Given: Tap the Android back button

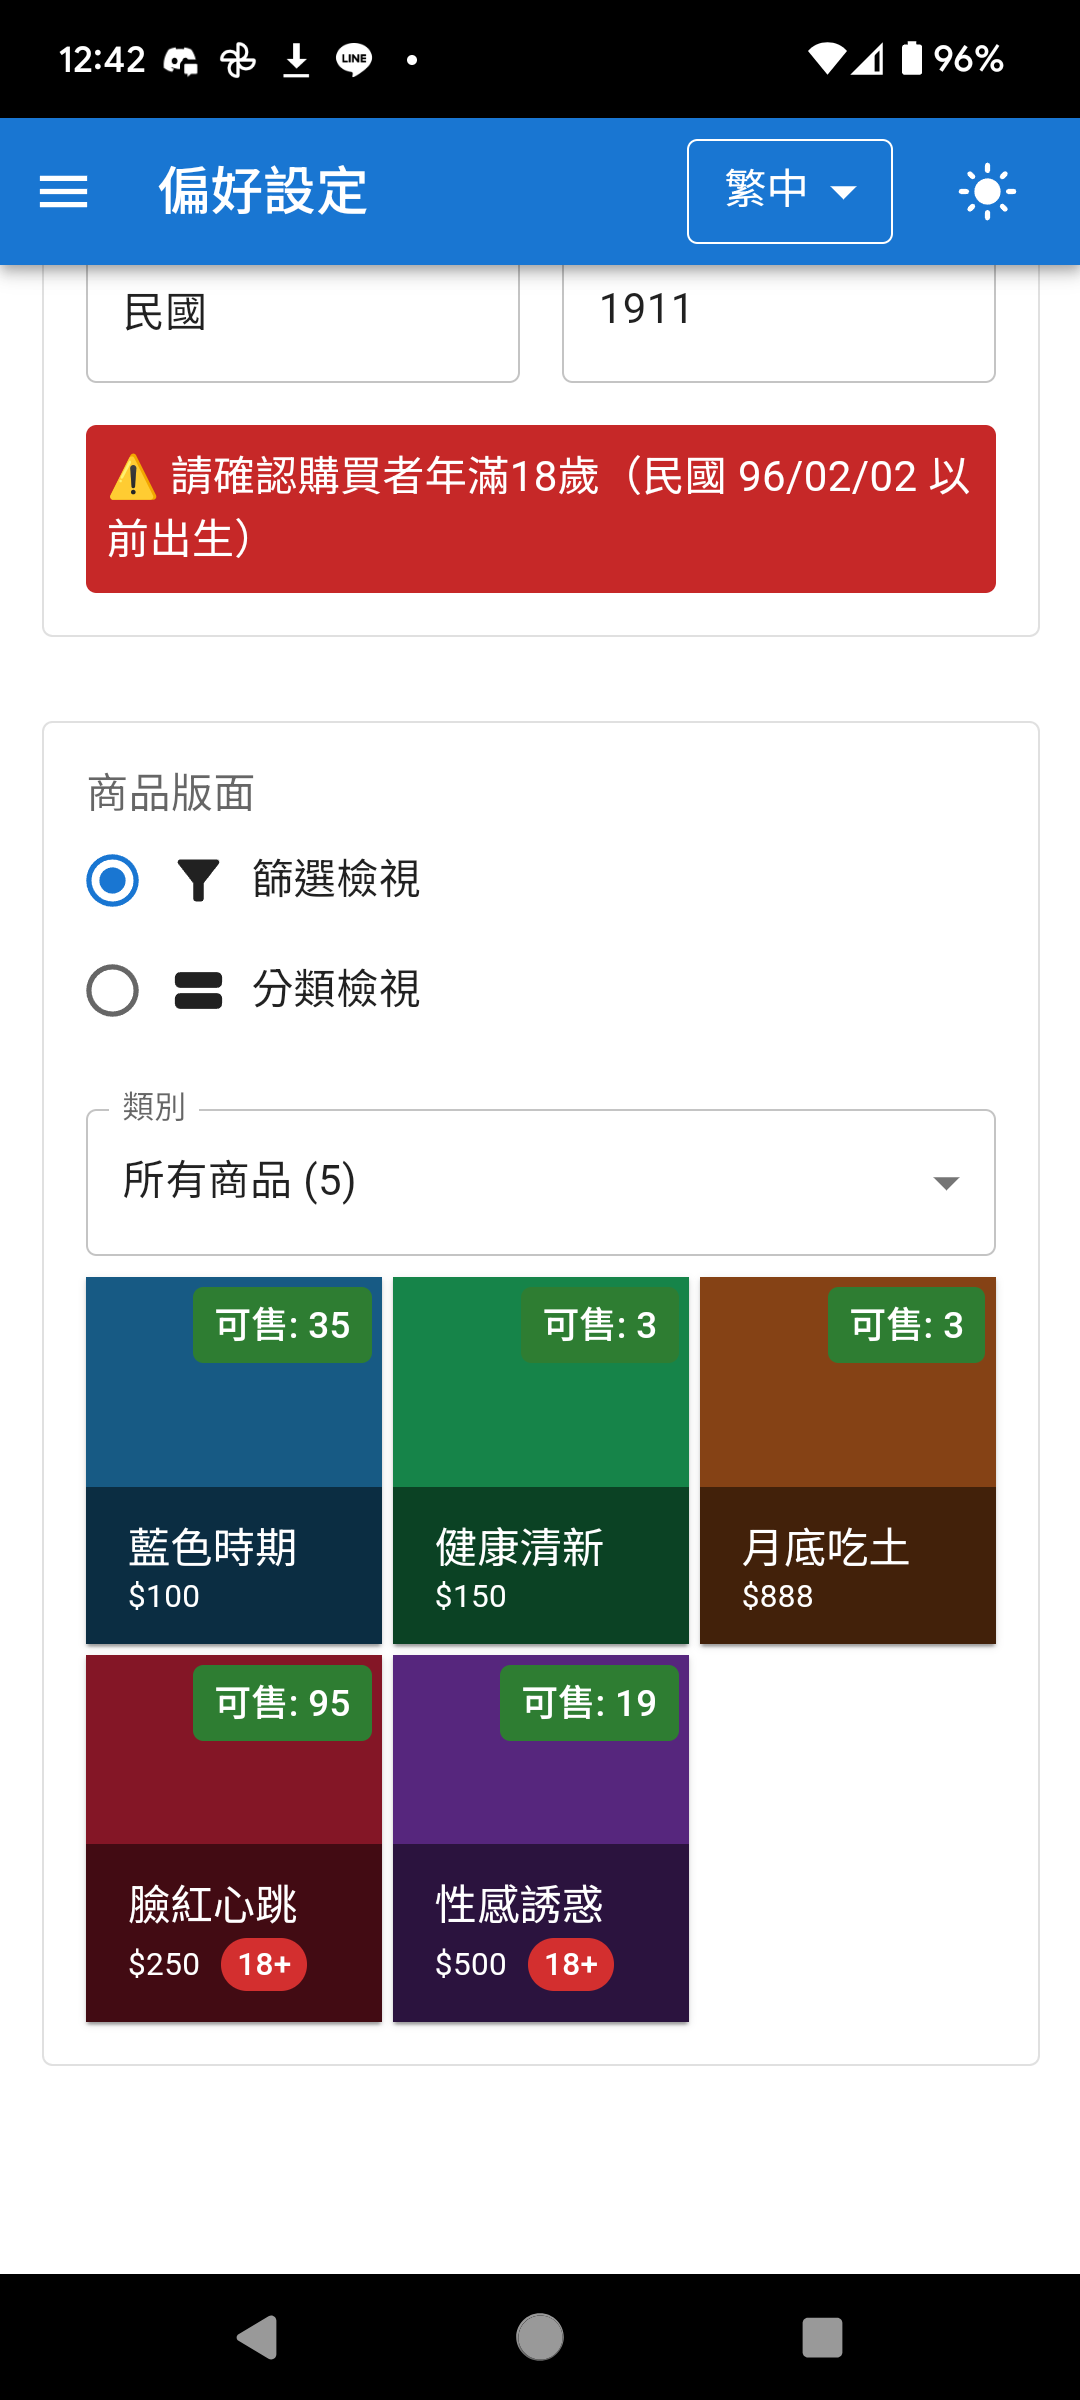Looking at the screenshot, I should 257,2337.
